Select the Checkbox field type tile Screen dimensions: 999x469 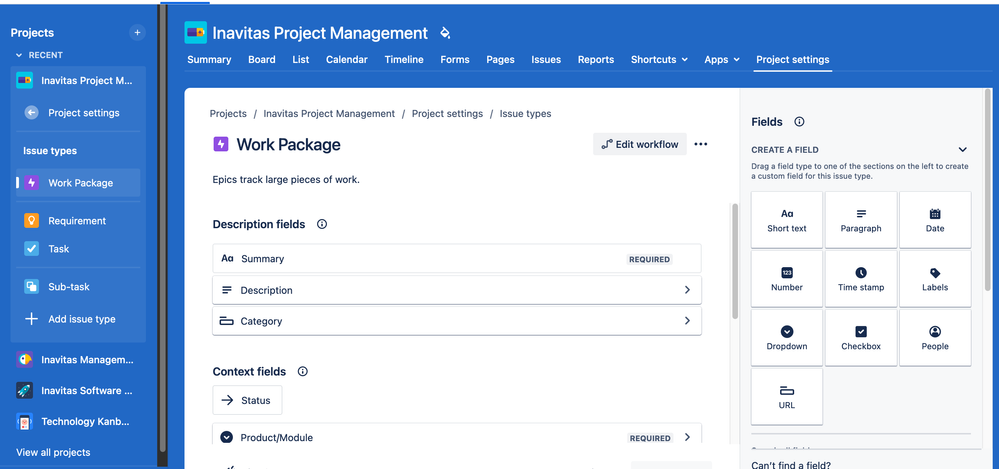[861, 338]
